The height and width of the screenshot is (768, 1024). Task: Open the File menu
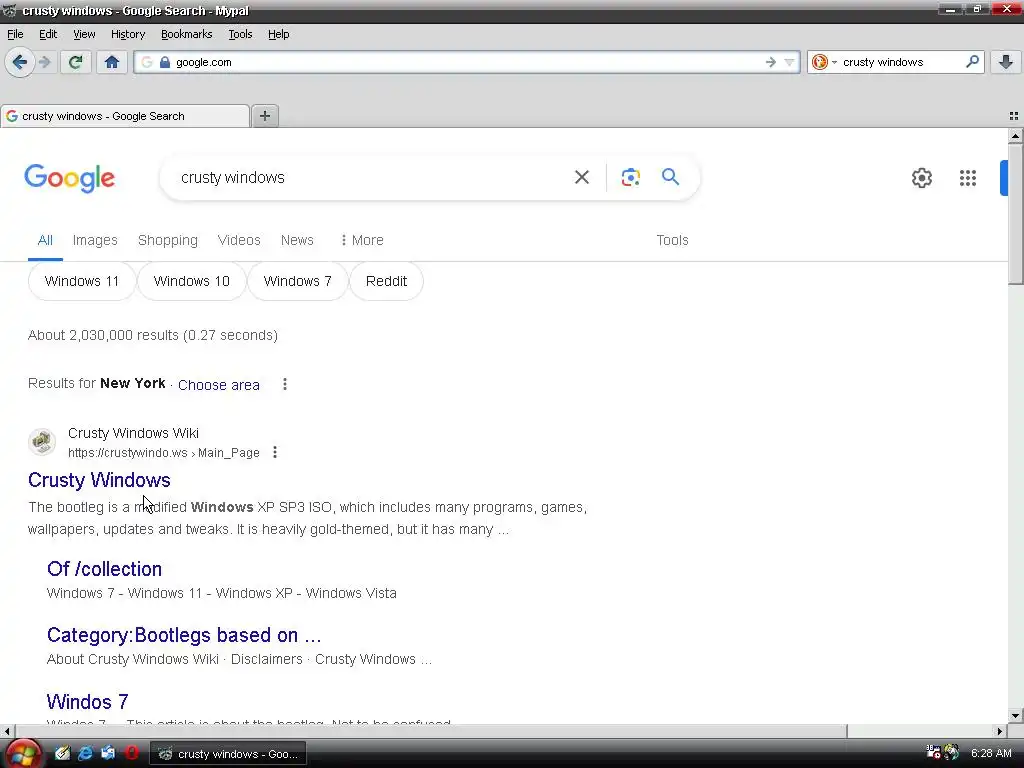(15, 34)
